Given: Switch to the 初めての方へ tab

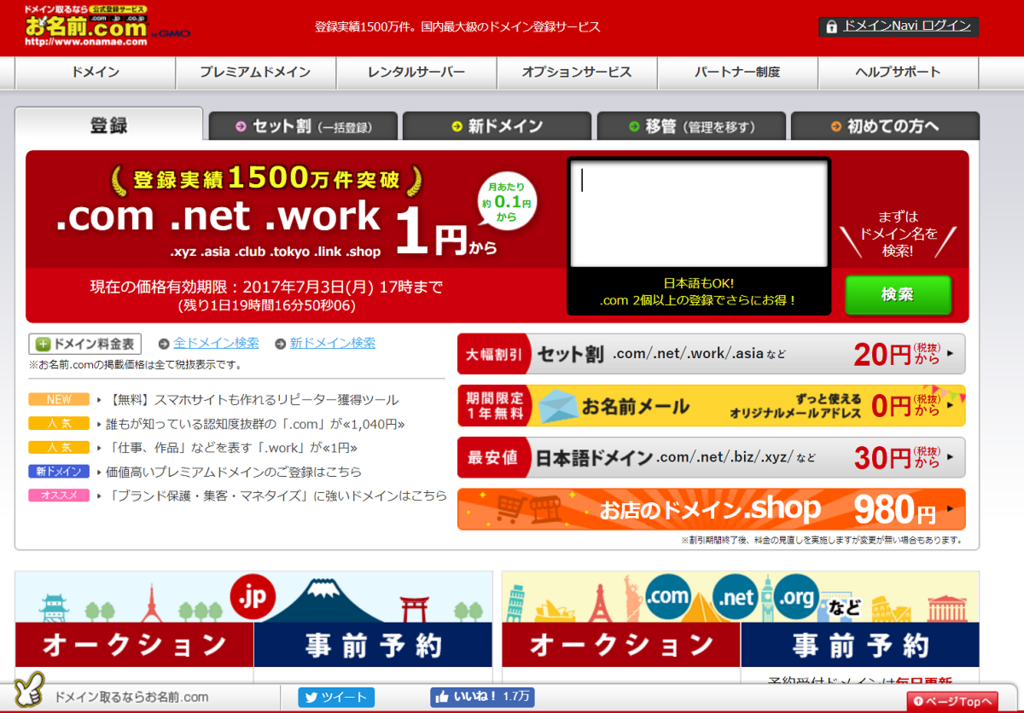Looking at the screenshot, I should (x=885, y=126).
